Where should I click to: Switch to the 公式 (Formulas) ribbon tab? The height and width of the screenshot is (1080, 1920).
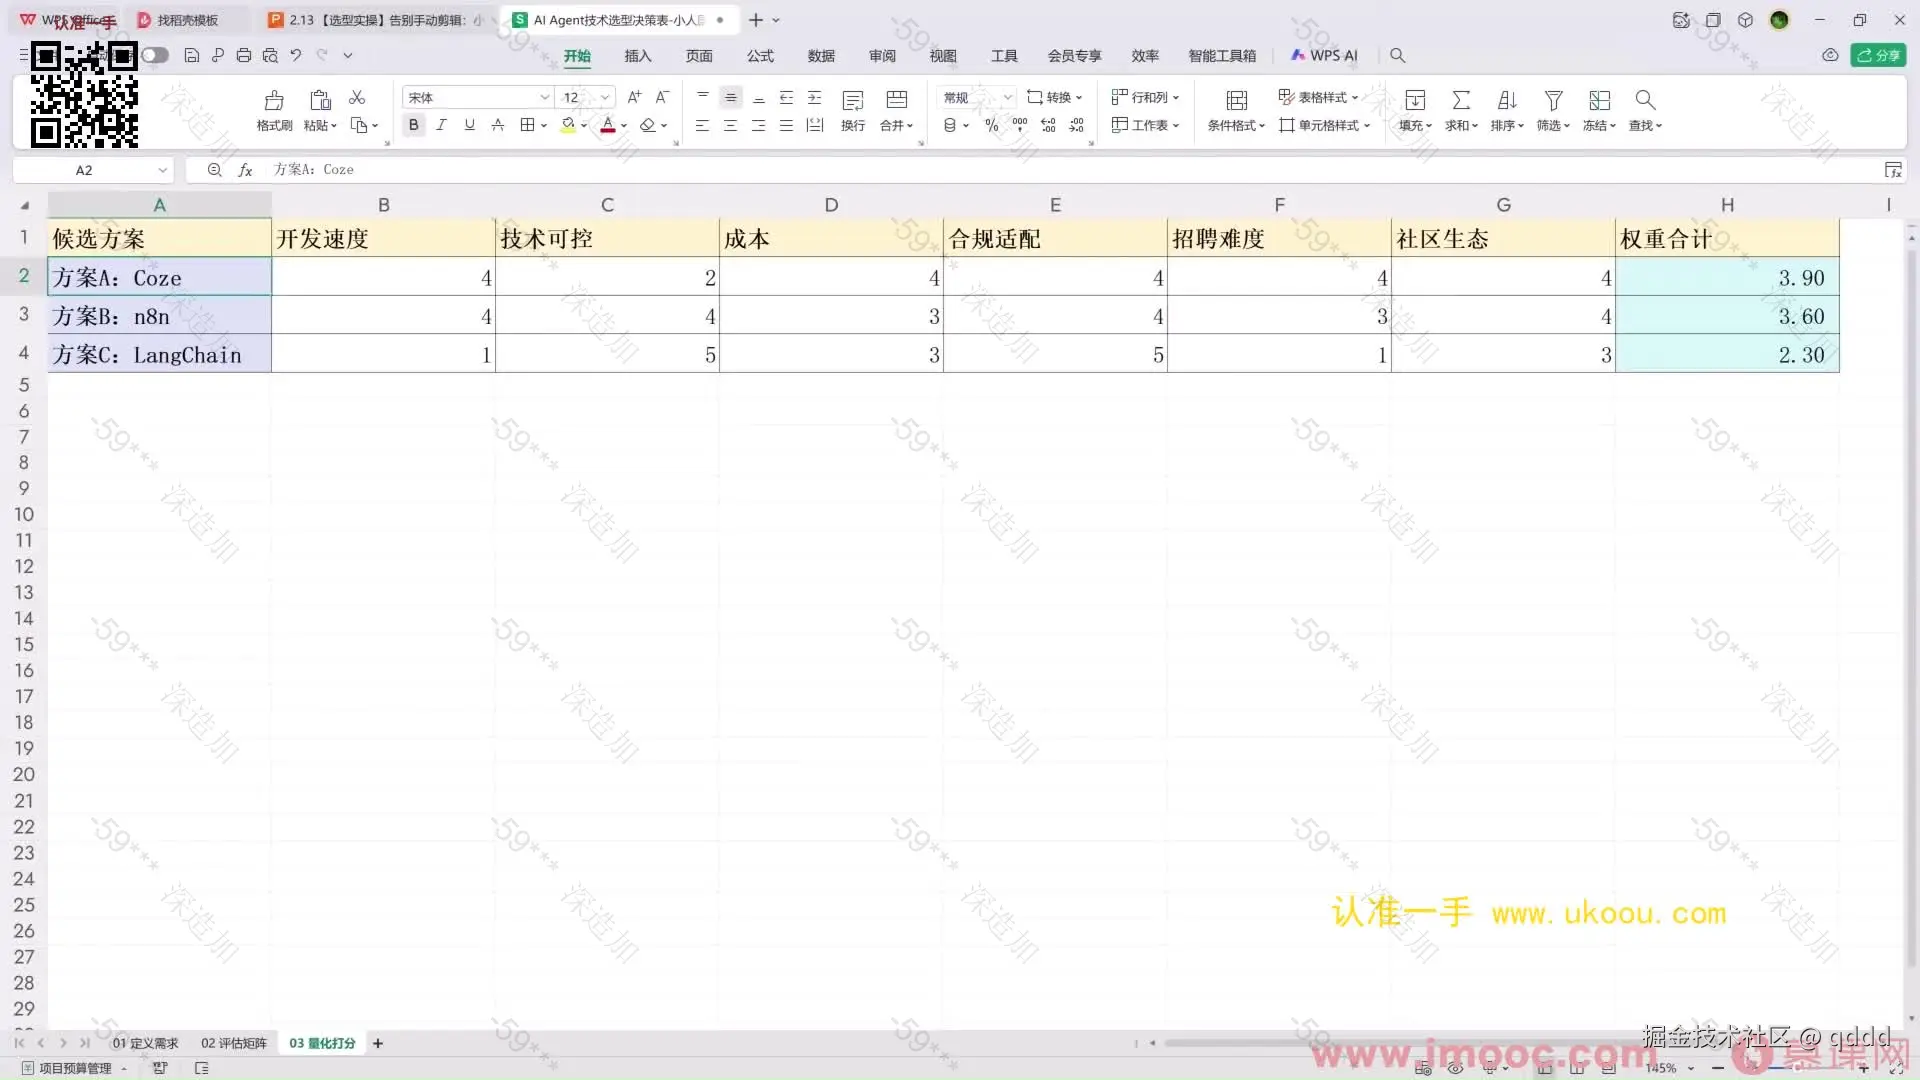point(760,56)
